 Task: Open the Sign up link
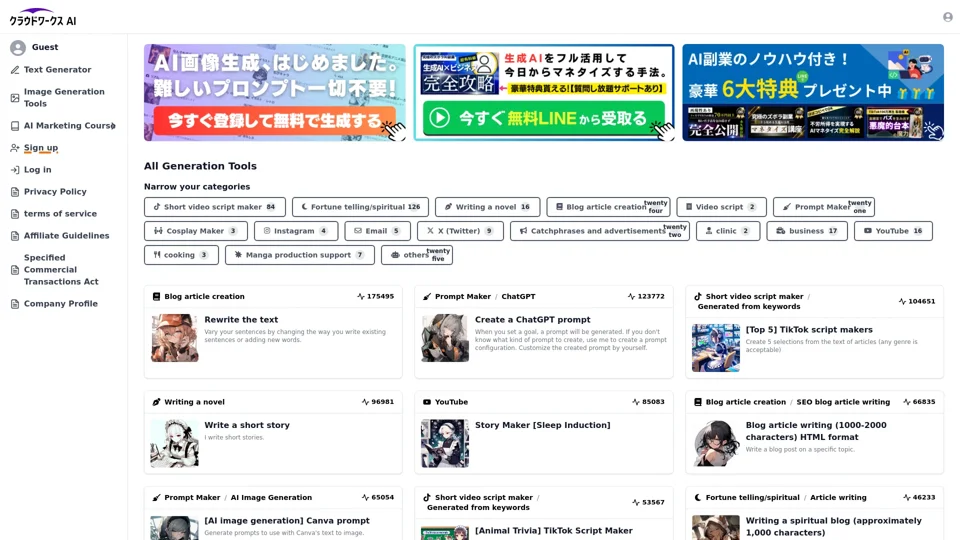coord(41,148)
